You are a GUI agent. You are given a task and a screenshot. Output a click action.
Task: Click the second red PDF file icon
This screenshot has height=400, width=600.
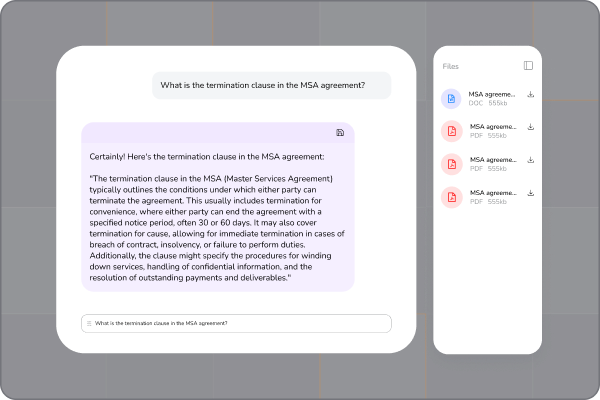point(451,163)
